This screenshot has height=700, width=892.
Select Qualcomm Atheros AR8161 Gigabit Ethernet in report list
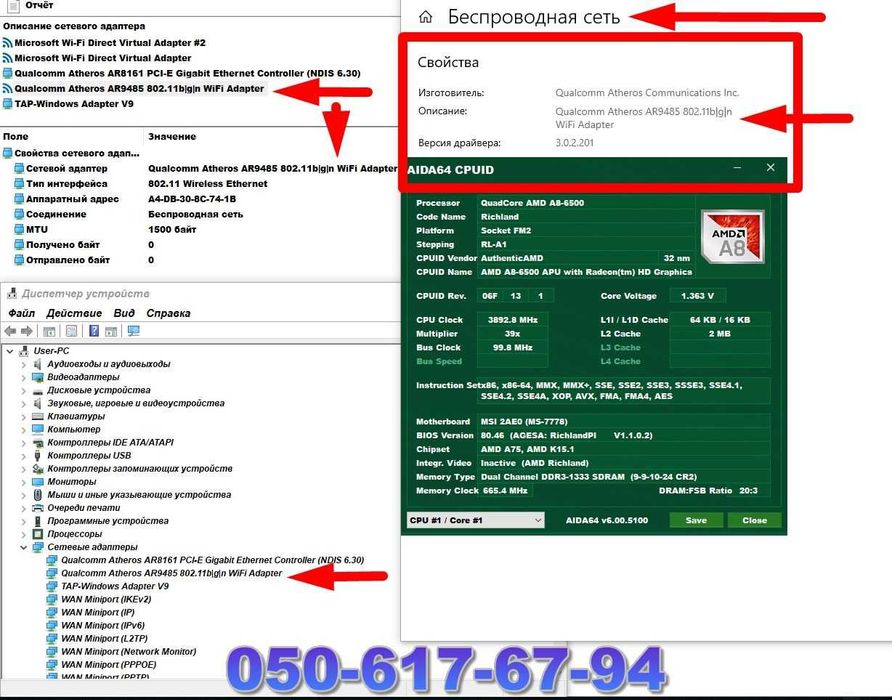182,73
